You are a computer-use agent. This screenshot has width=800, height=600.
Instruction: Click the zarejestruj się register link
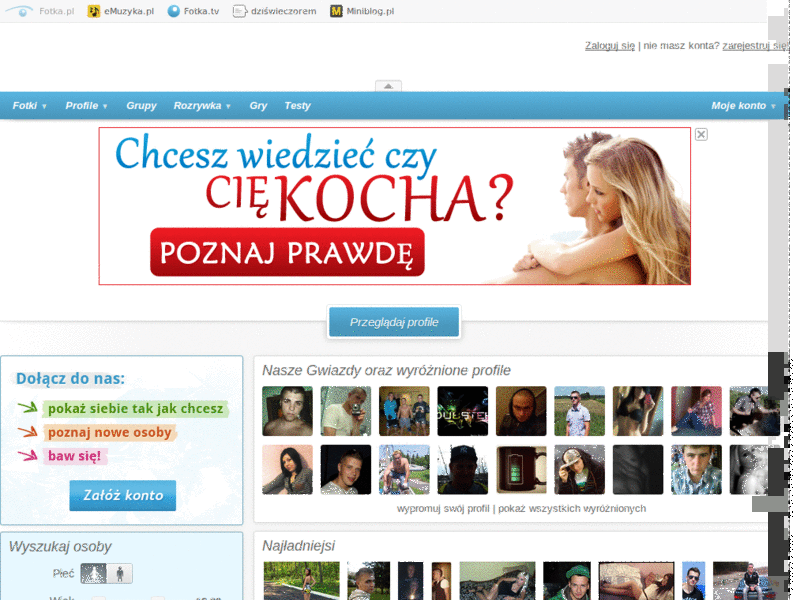click(x=755, y=46)
